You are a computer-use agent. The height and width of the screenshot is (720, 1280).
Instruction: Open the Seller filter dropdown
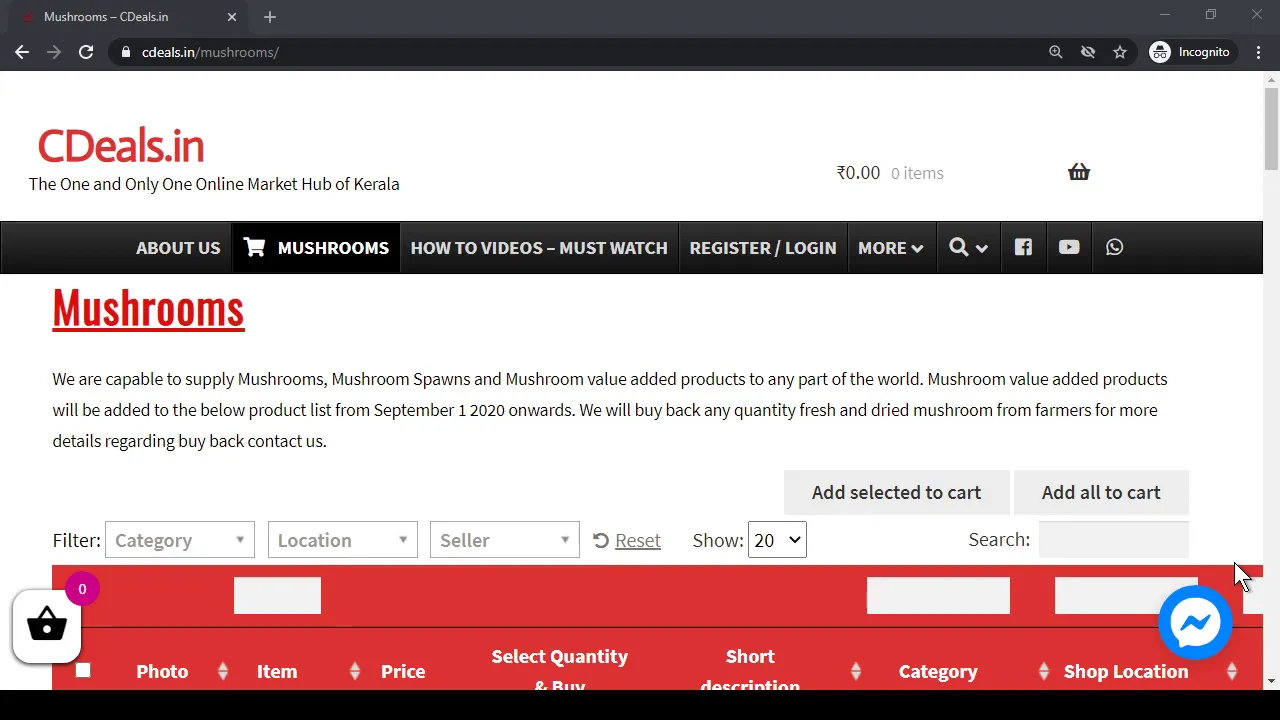pyautogui.click(x=505, y=540)
